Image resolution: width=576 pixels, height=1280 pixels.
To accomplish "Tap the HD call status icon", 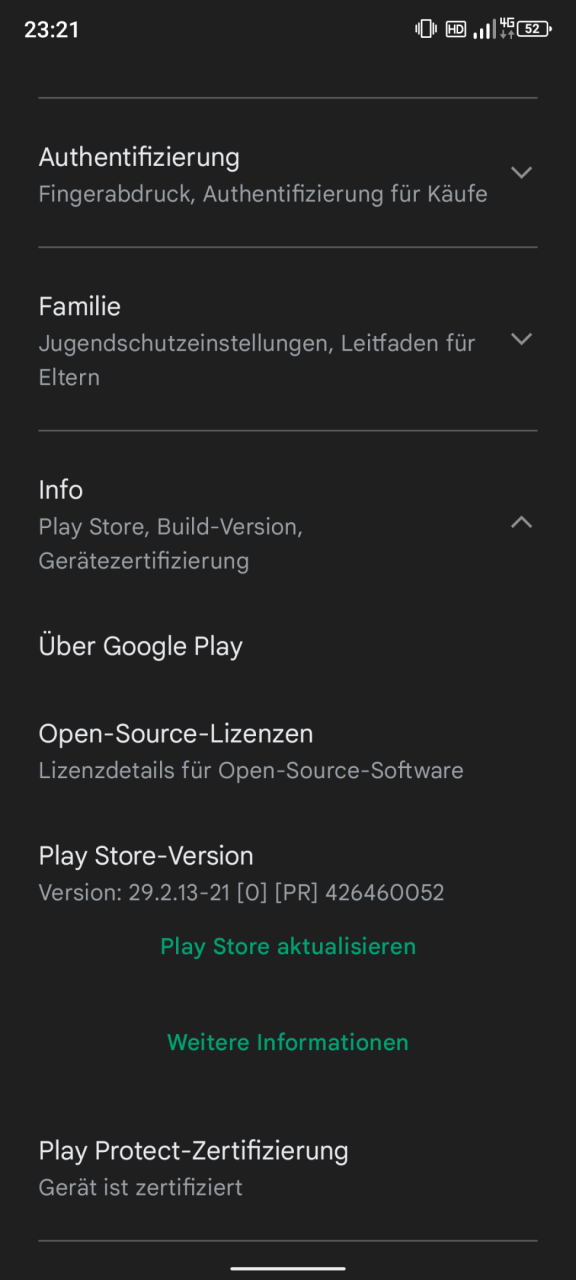I will [x=456, y=29].
